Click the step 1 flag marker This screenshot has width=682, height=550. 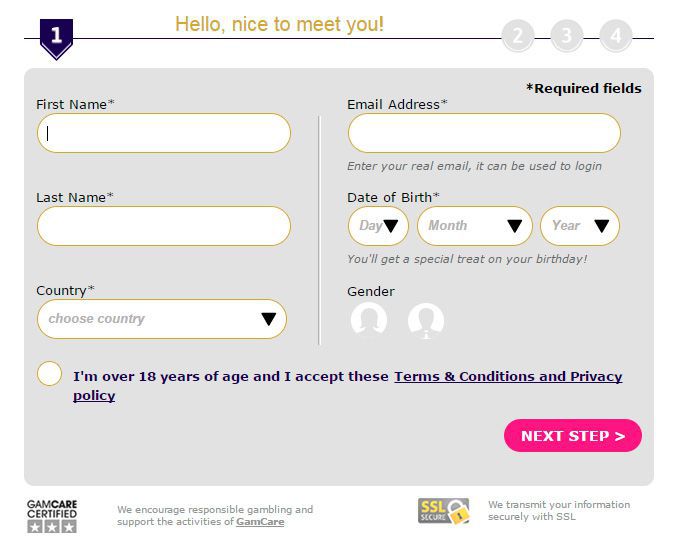tap(56, 38)
